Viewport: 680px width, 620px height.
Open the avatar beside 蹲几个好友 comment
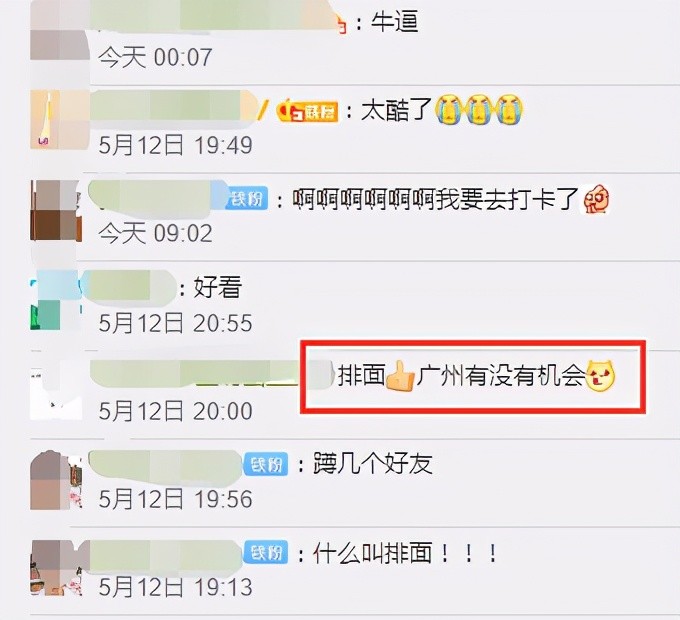(x=56, y=480)
